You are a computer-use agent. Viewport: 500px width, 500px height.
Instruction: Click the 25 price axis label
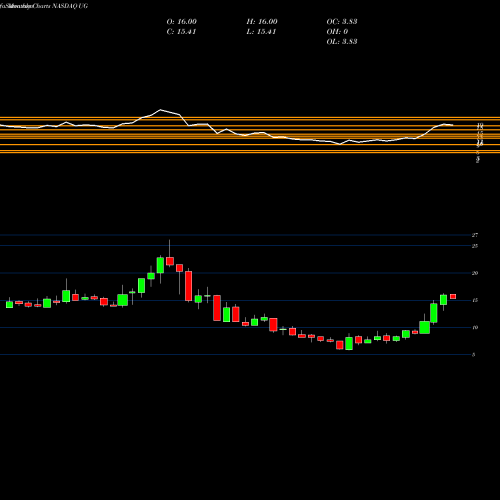click(x=475, y=246)
